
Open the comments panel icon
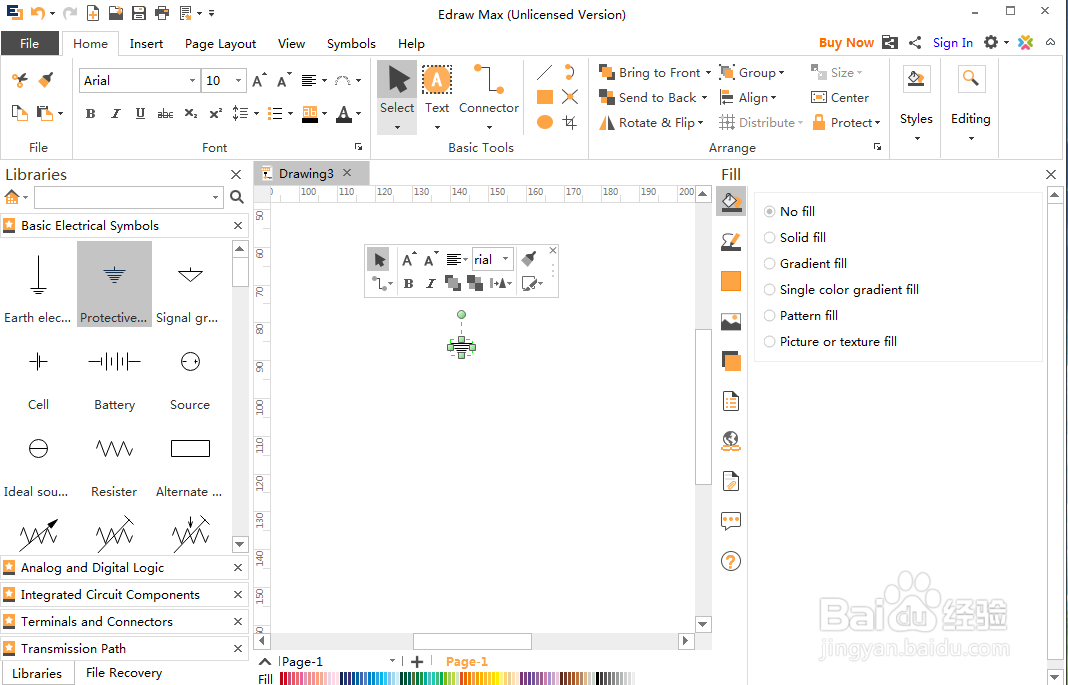(x=730, y=522)
